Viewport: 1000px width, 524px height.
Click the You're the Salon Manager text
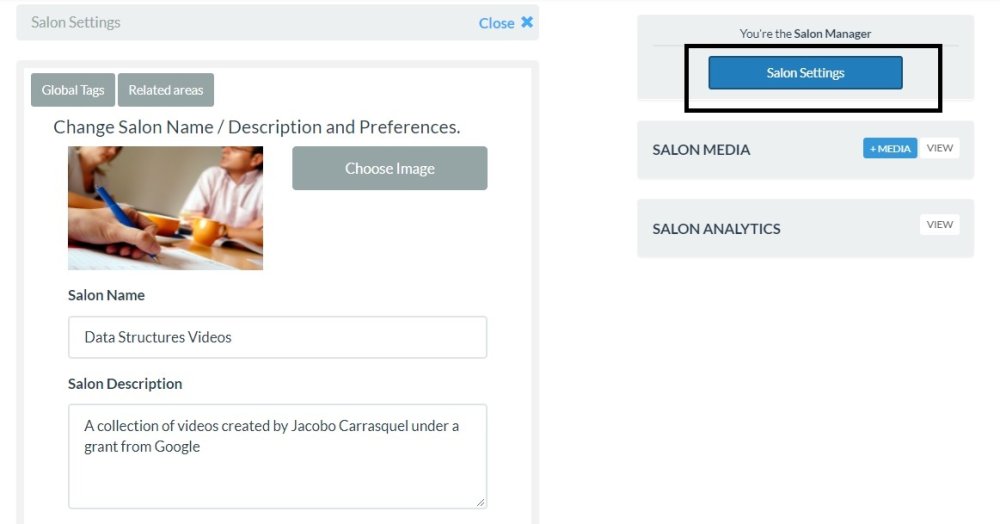point(805,34)
